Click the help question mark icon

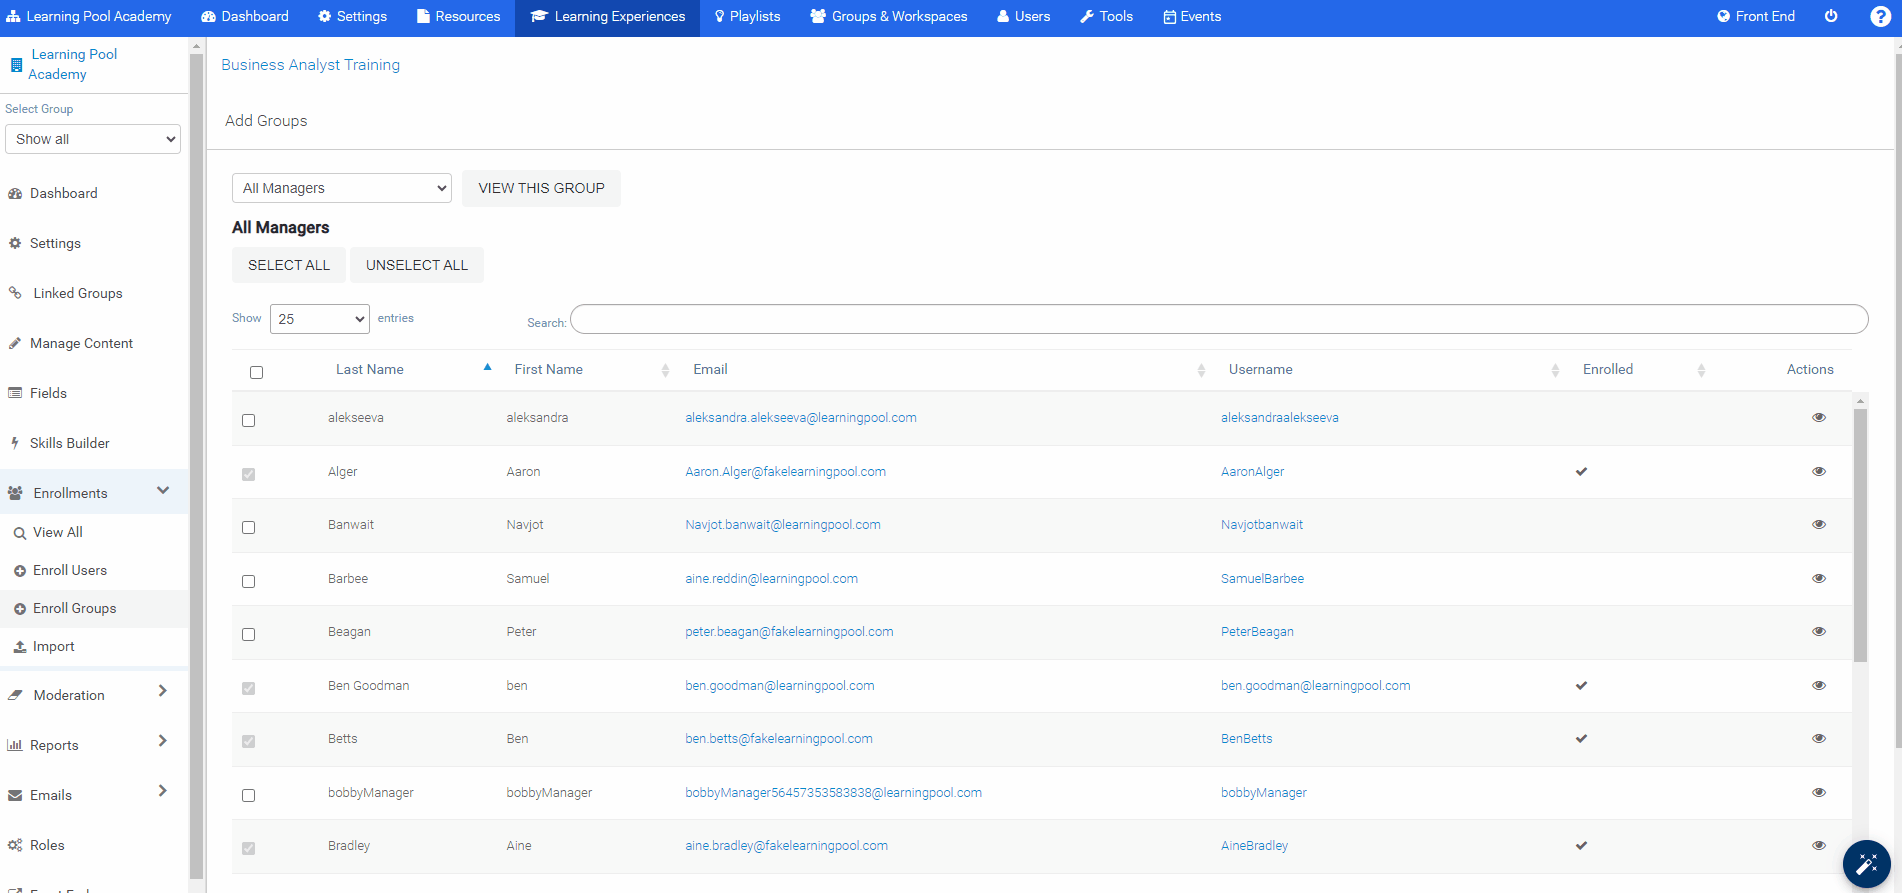point(1880,17)
